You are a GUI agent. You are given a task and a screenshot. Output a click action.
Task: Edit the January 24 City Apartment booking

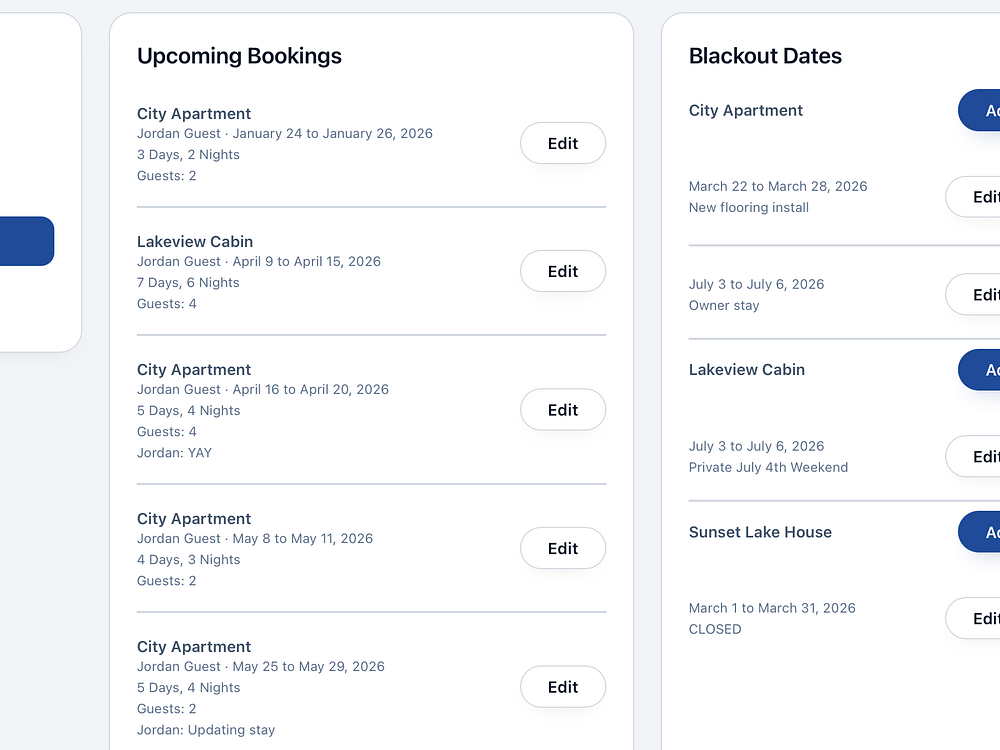[562, 143]
